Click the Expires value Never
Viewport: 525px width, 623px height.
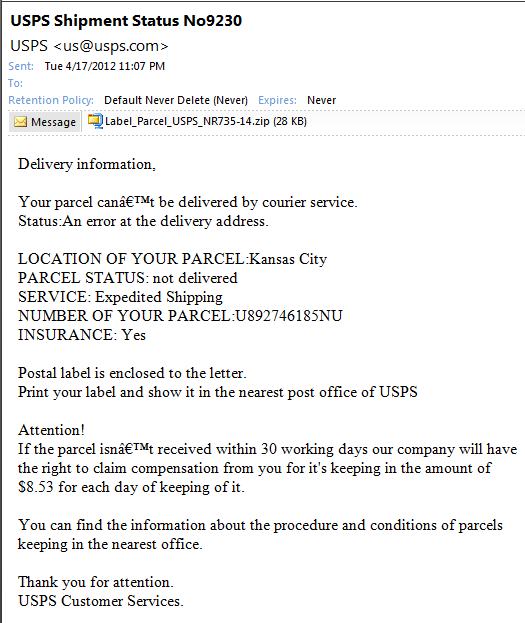(x=322, y=100)
